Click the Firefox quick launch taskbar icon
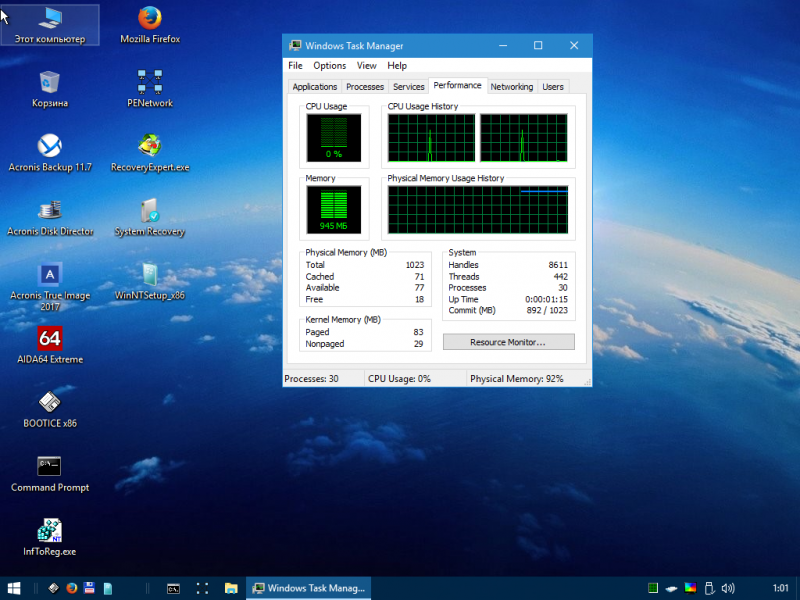This screenshot has width=800, height=600. [71, 588]
